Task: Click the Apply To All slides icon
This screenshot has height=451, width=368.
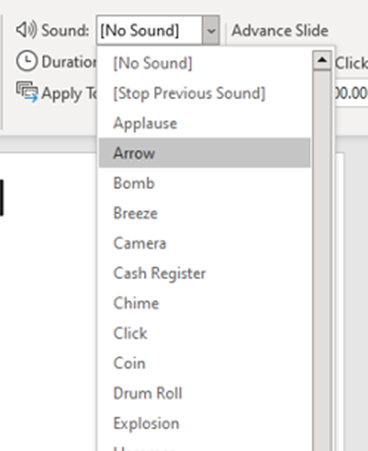Action: tap(27, 92)
